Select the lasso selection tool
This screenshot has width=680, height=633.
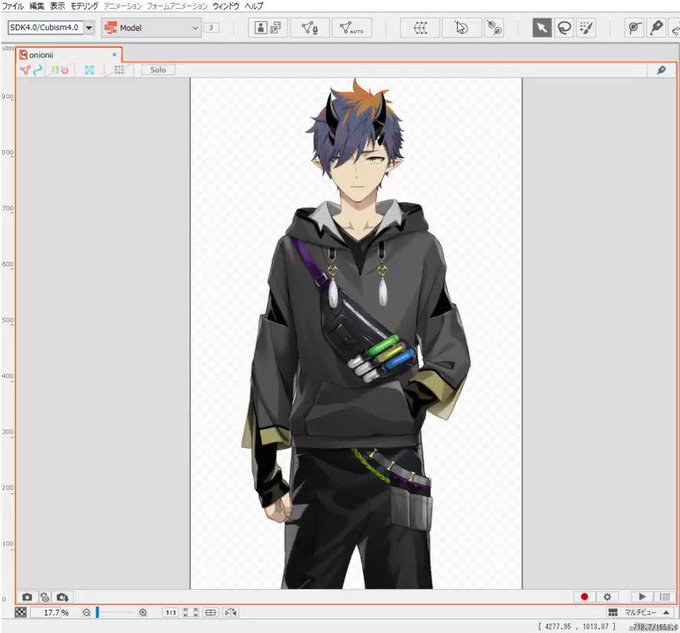pos(564,28)
